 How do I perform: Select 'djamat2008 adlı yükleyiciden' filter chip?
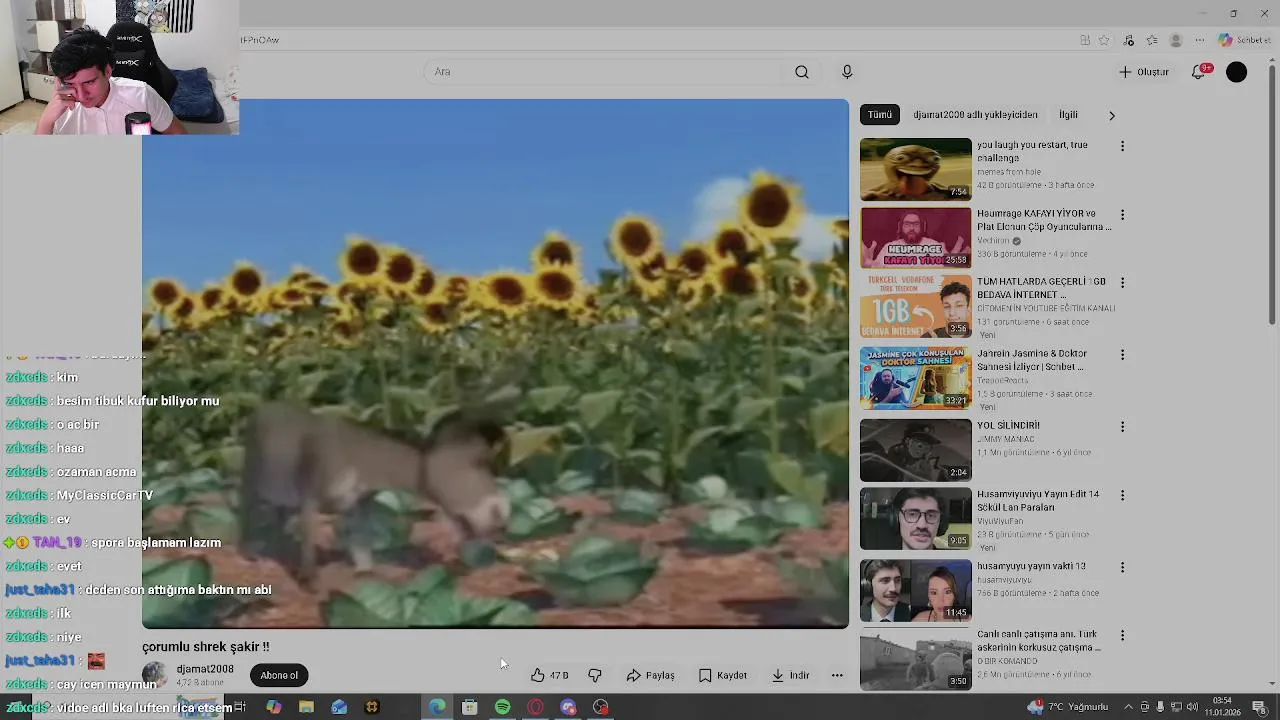[975, 115]
